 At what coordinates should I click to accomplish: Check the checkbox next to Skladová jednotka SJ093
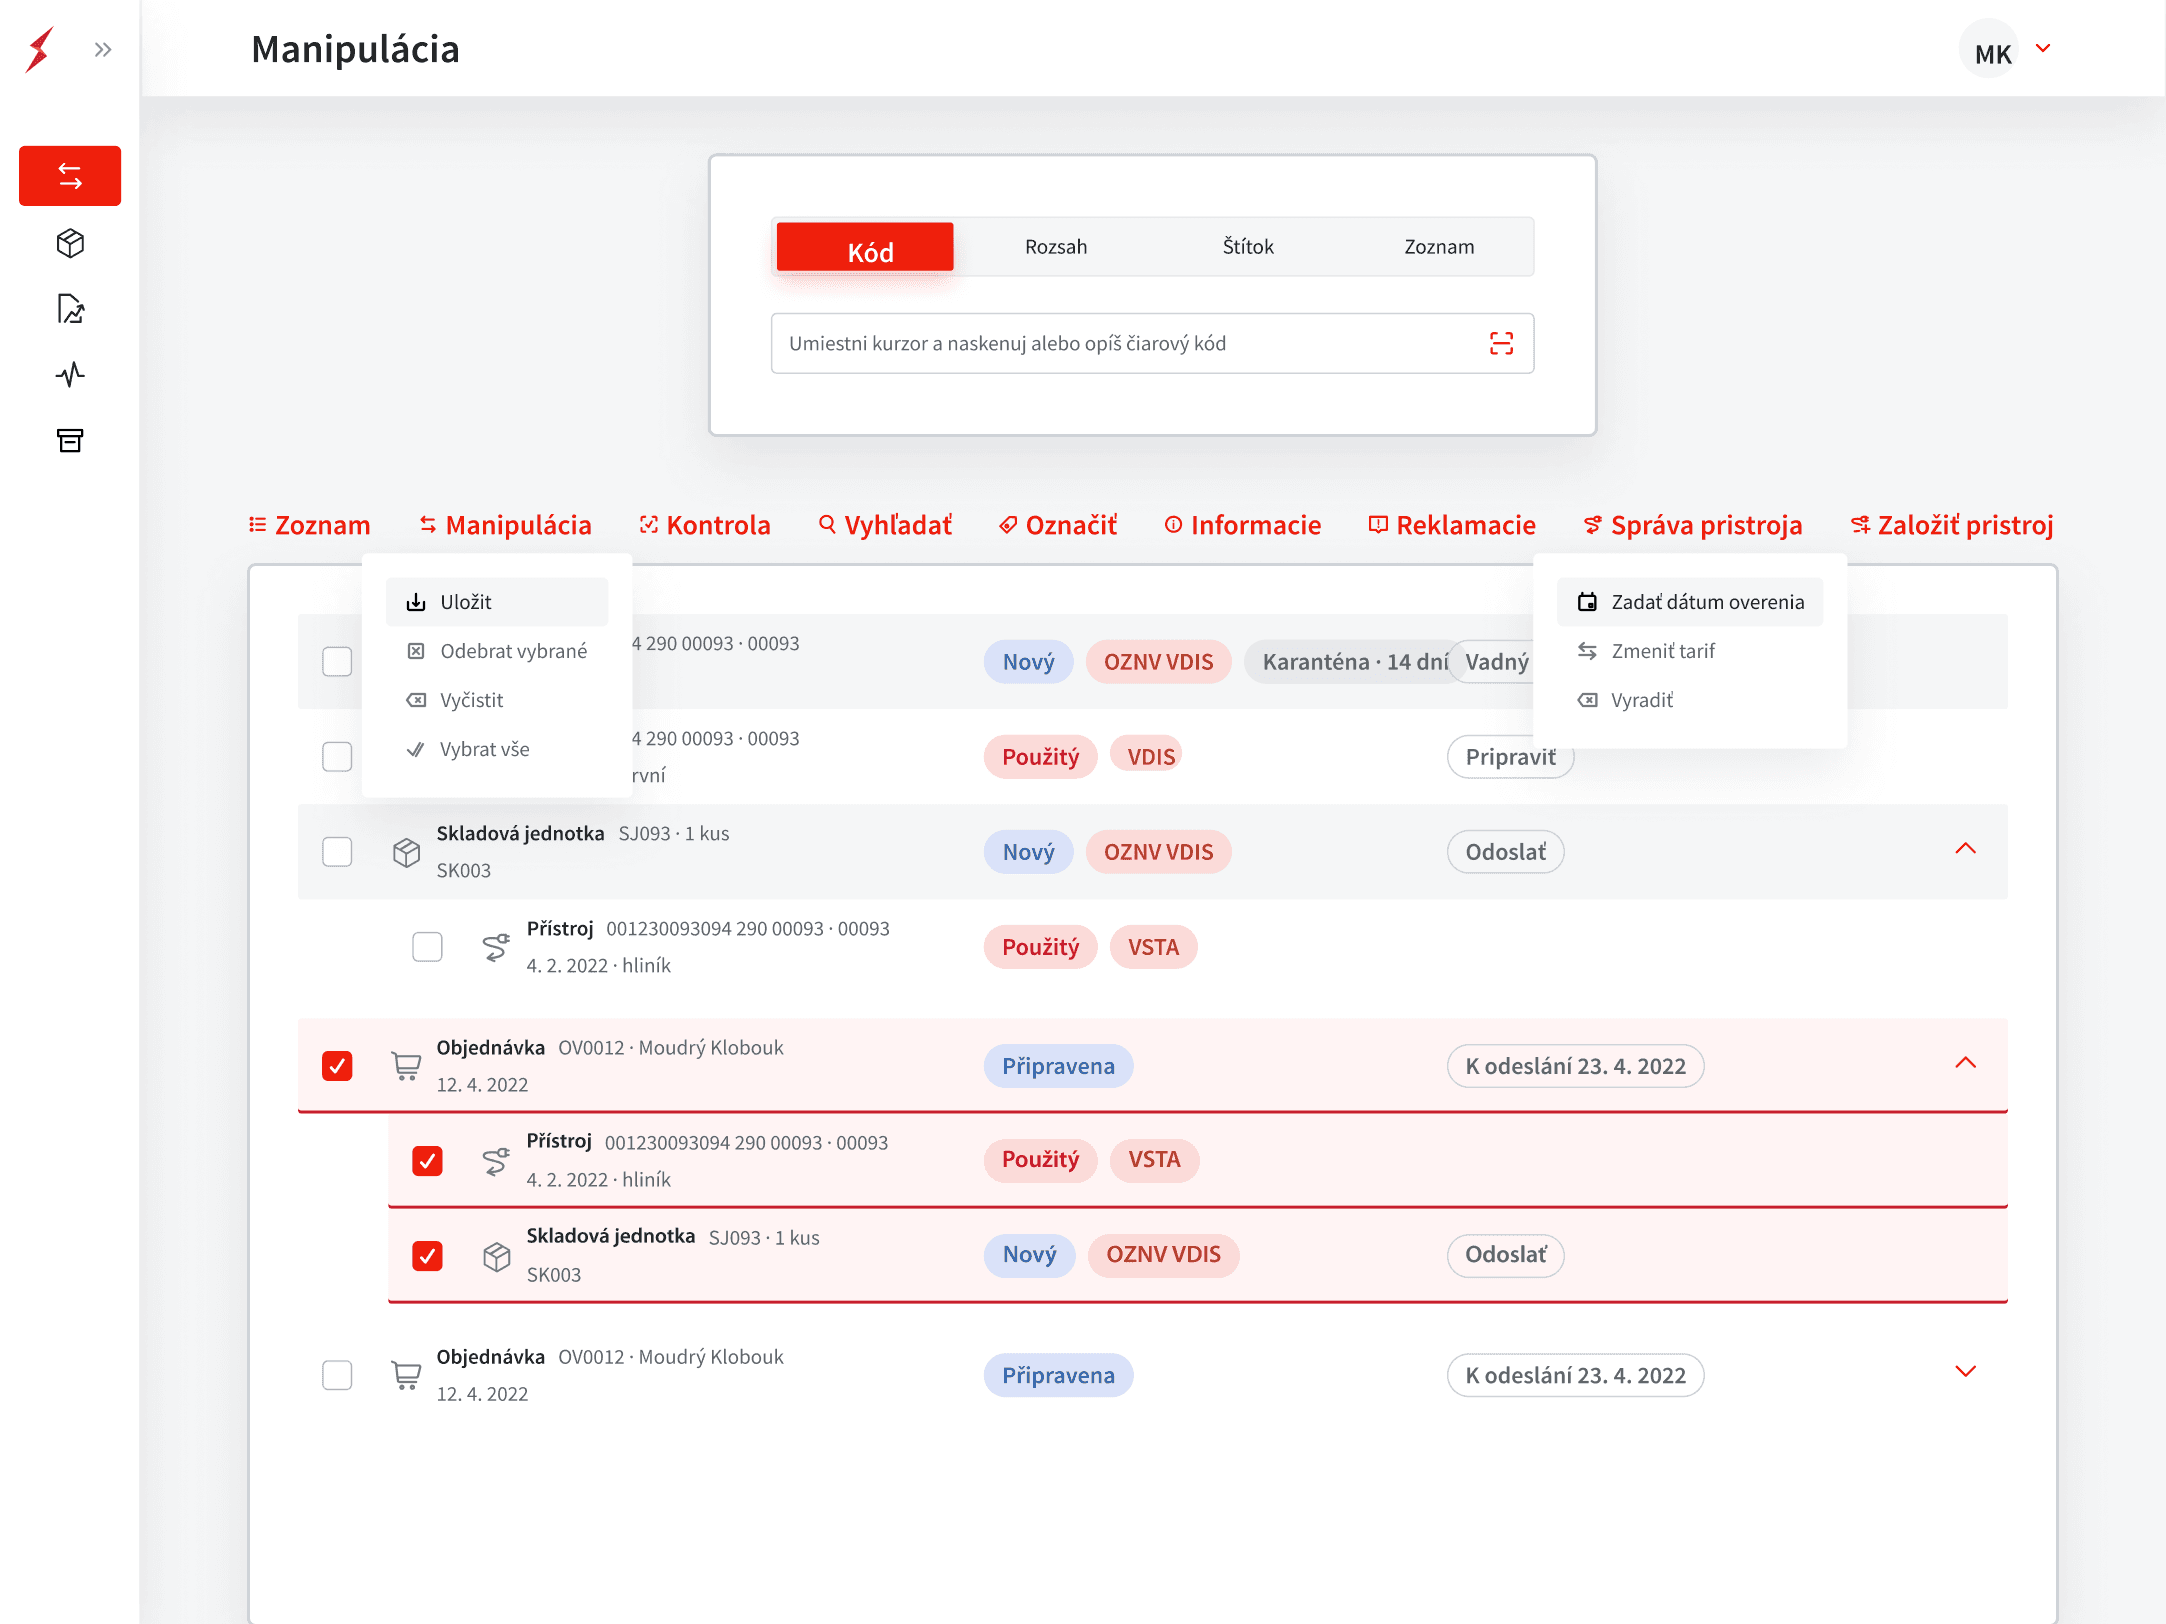point(338,851)
